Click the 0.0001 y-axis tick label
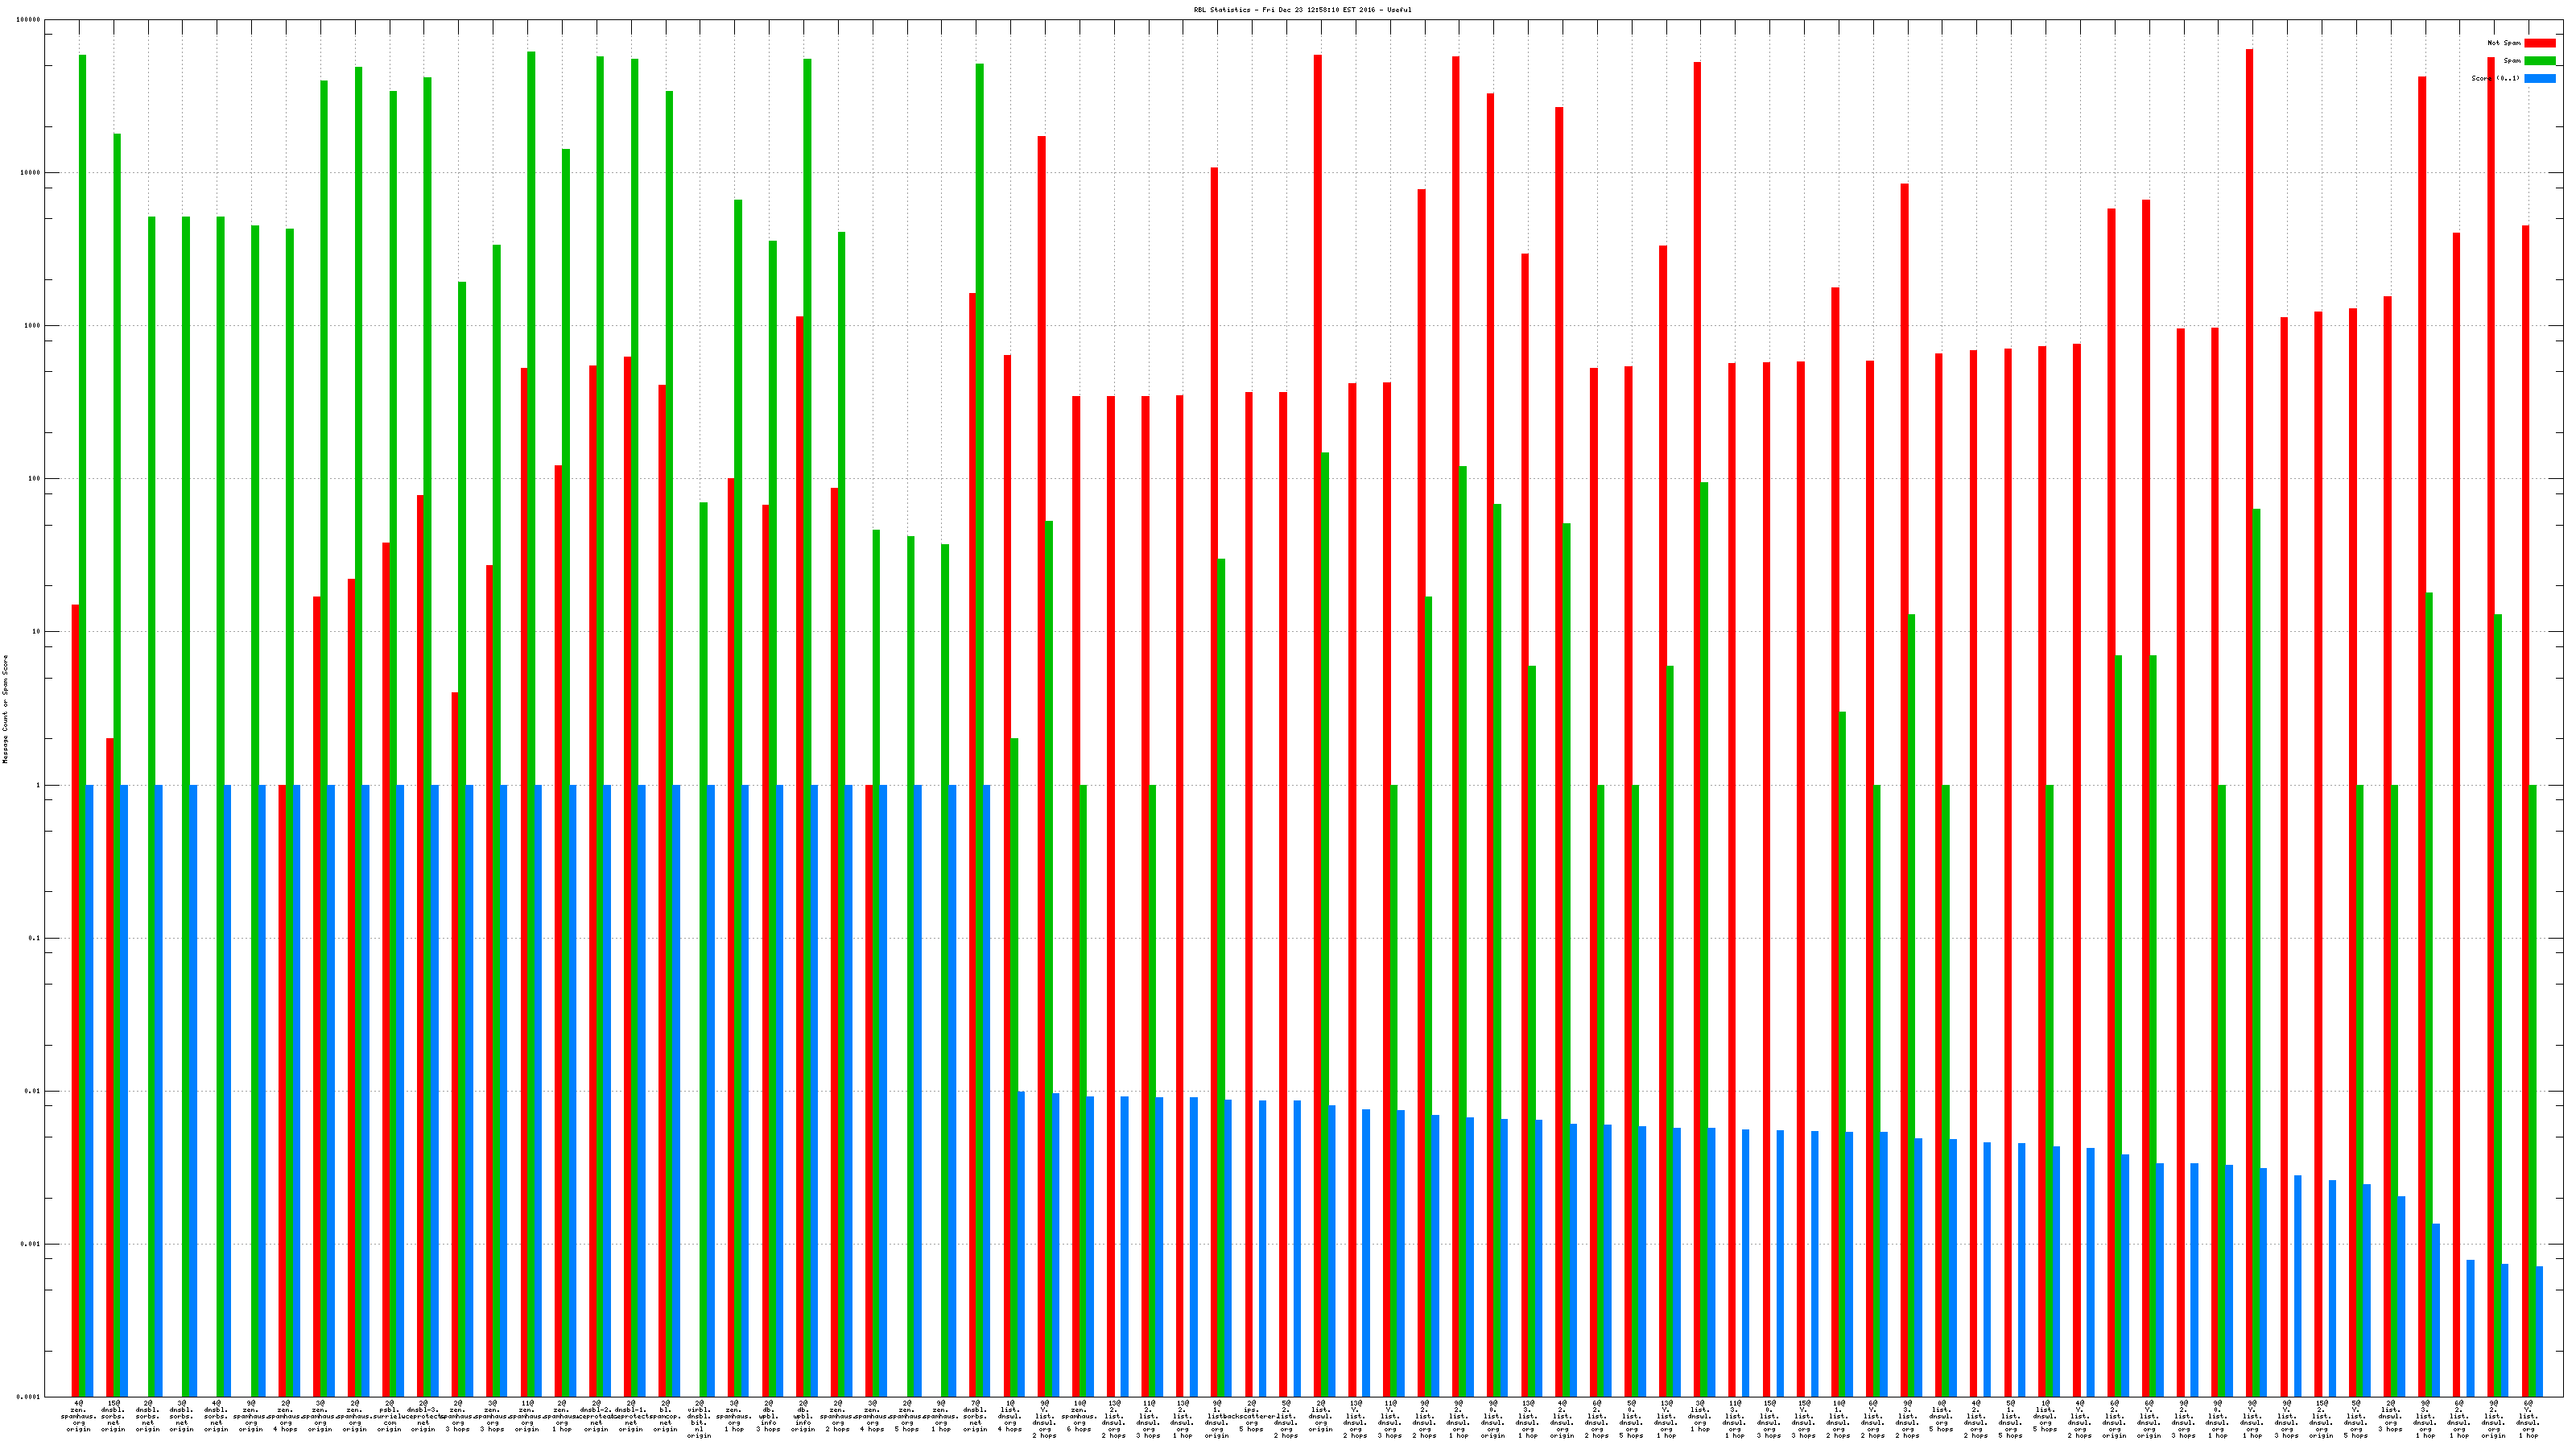The height and width of the screenshot is (1449, 2576). 29,1397
